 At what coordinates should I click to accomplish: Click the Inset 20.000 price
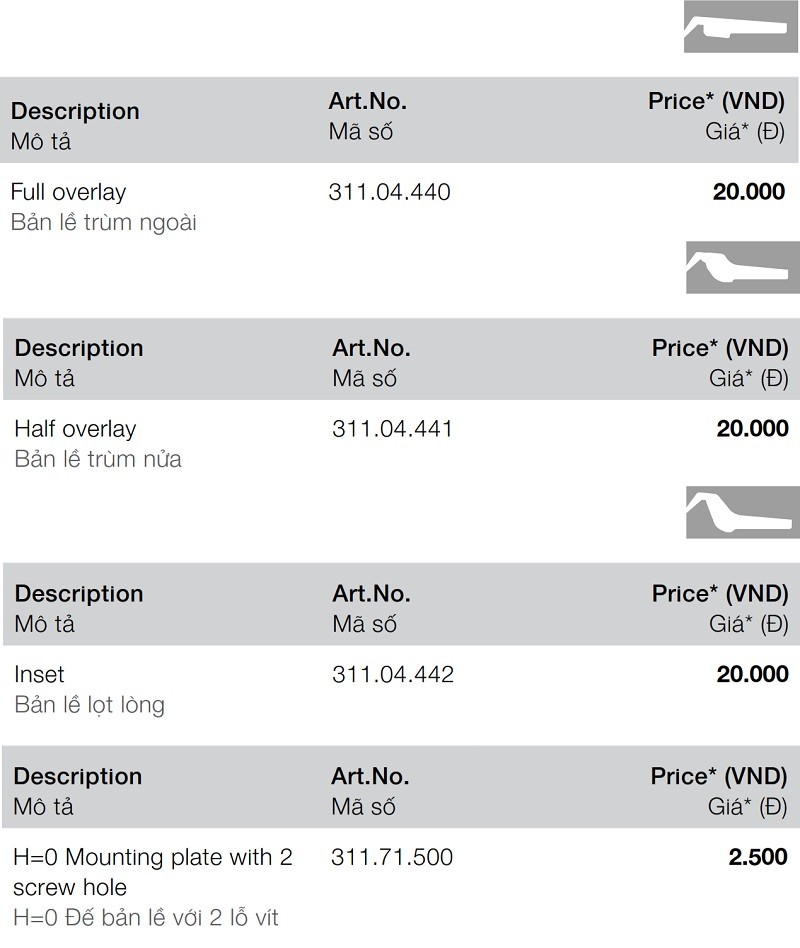pyautogui.click(x=752, y=674)
